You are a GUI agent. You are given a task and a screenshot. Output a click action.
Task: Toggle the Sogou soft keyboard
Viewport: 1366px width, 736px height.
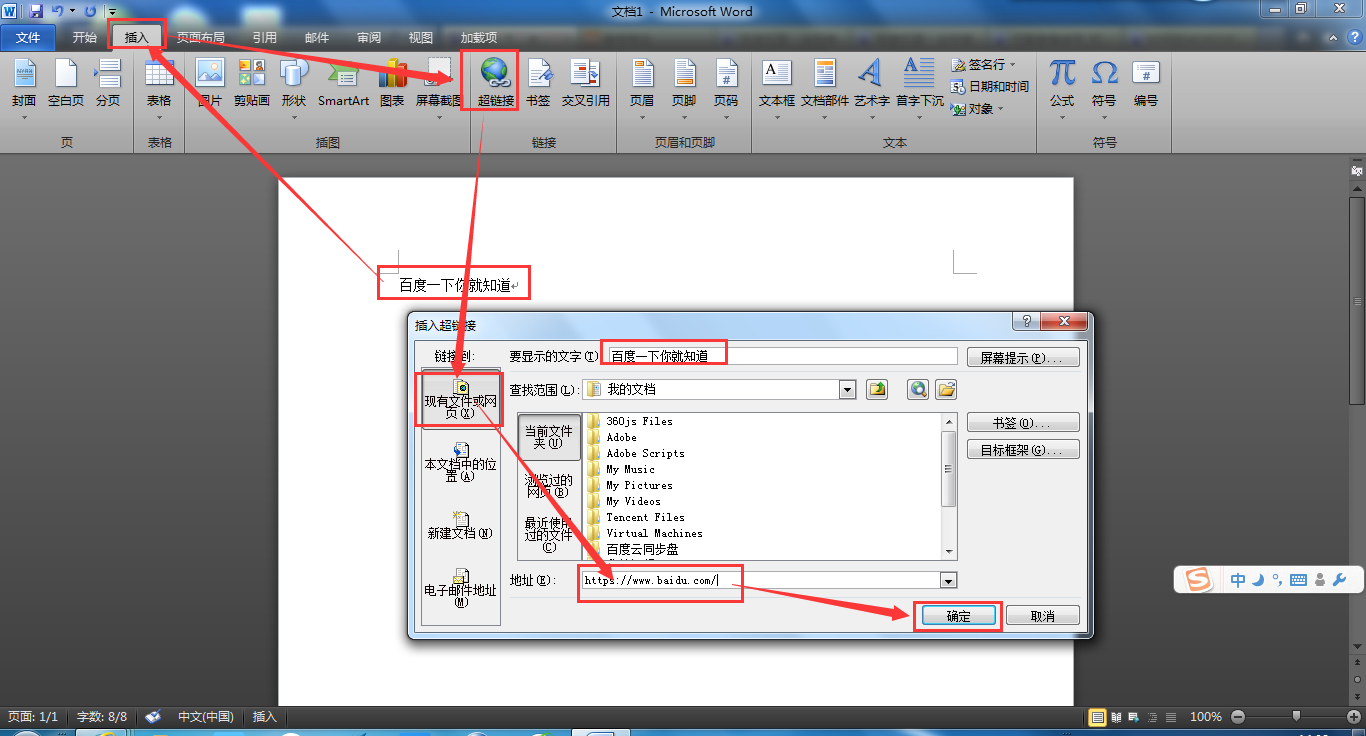1298,580
